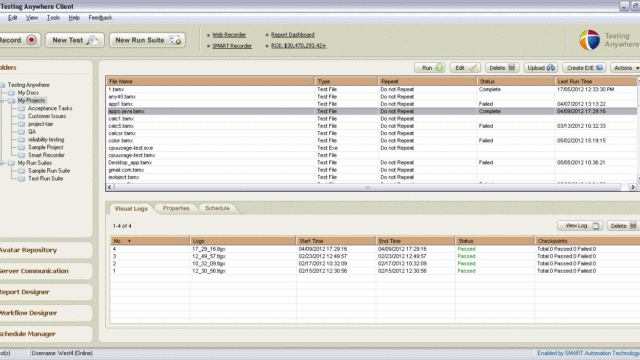Image resolution: width=640 pixels, height=360 pixels.
Task: Toggle sort arrow on No. column
Action: click(x=129, y=241)
